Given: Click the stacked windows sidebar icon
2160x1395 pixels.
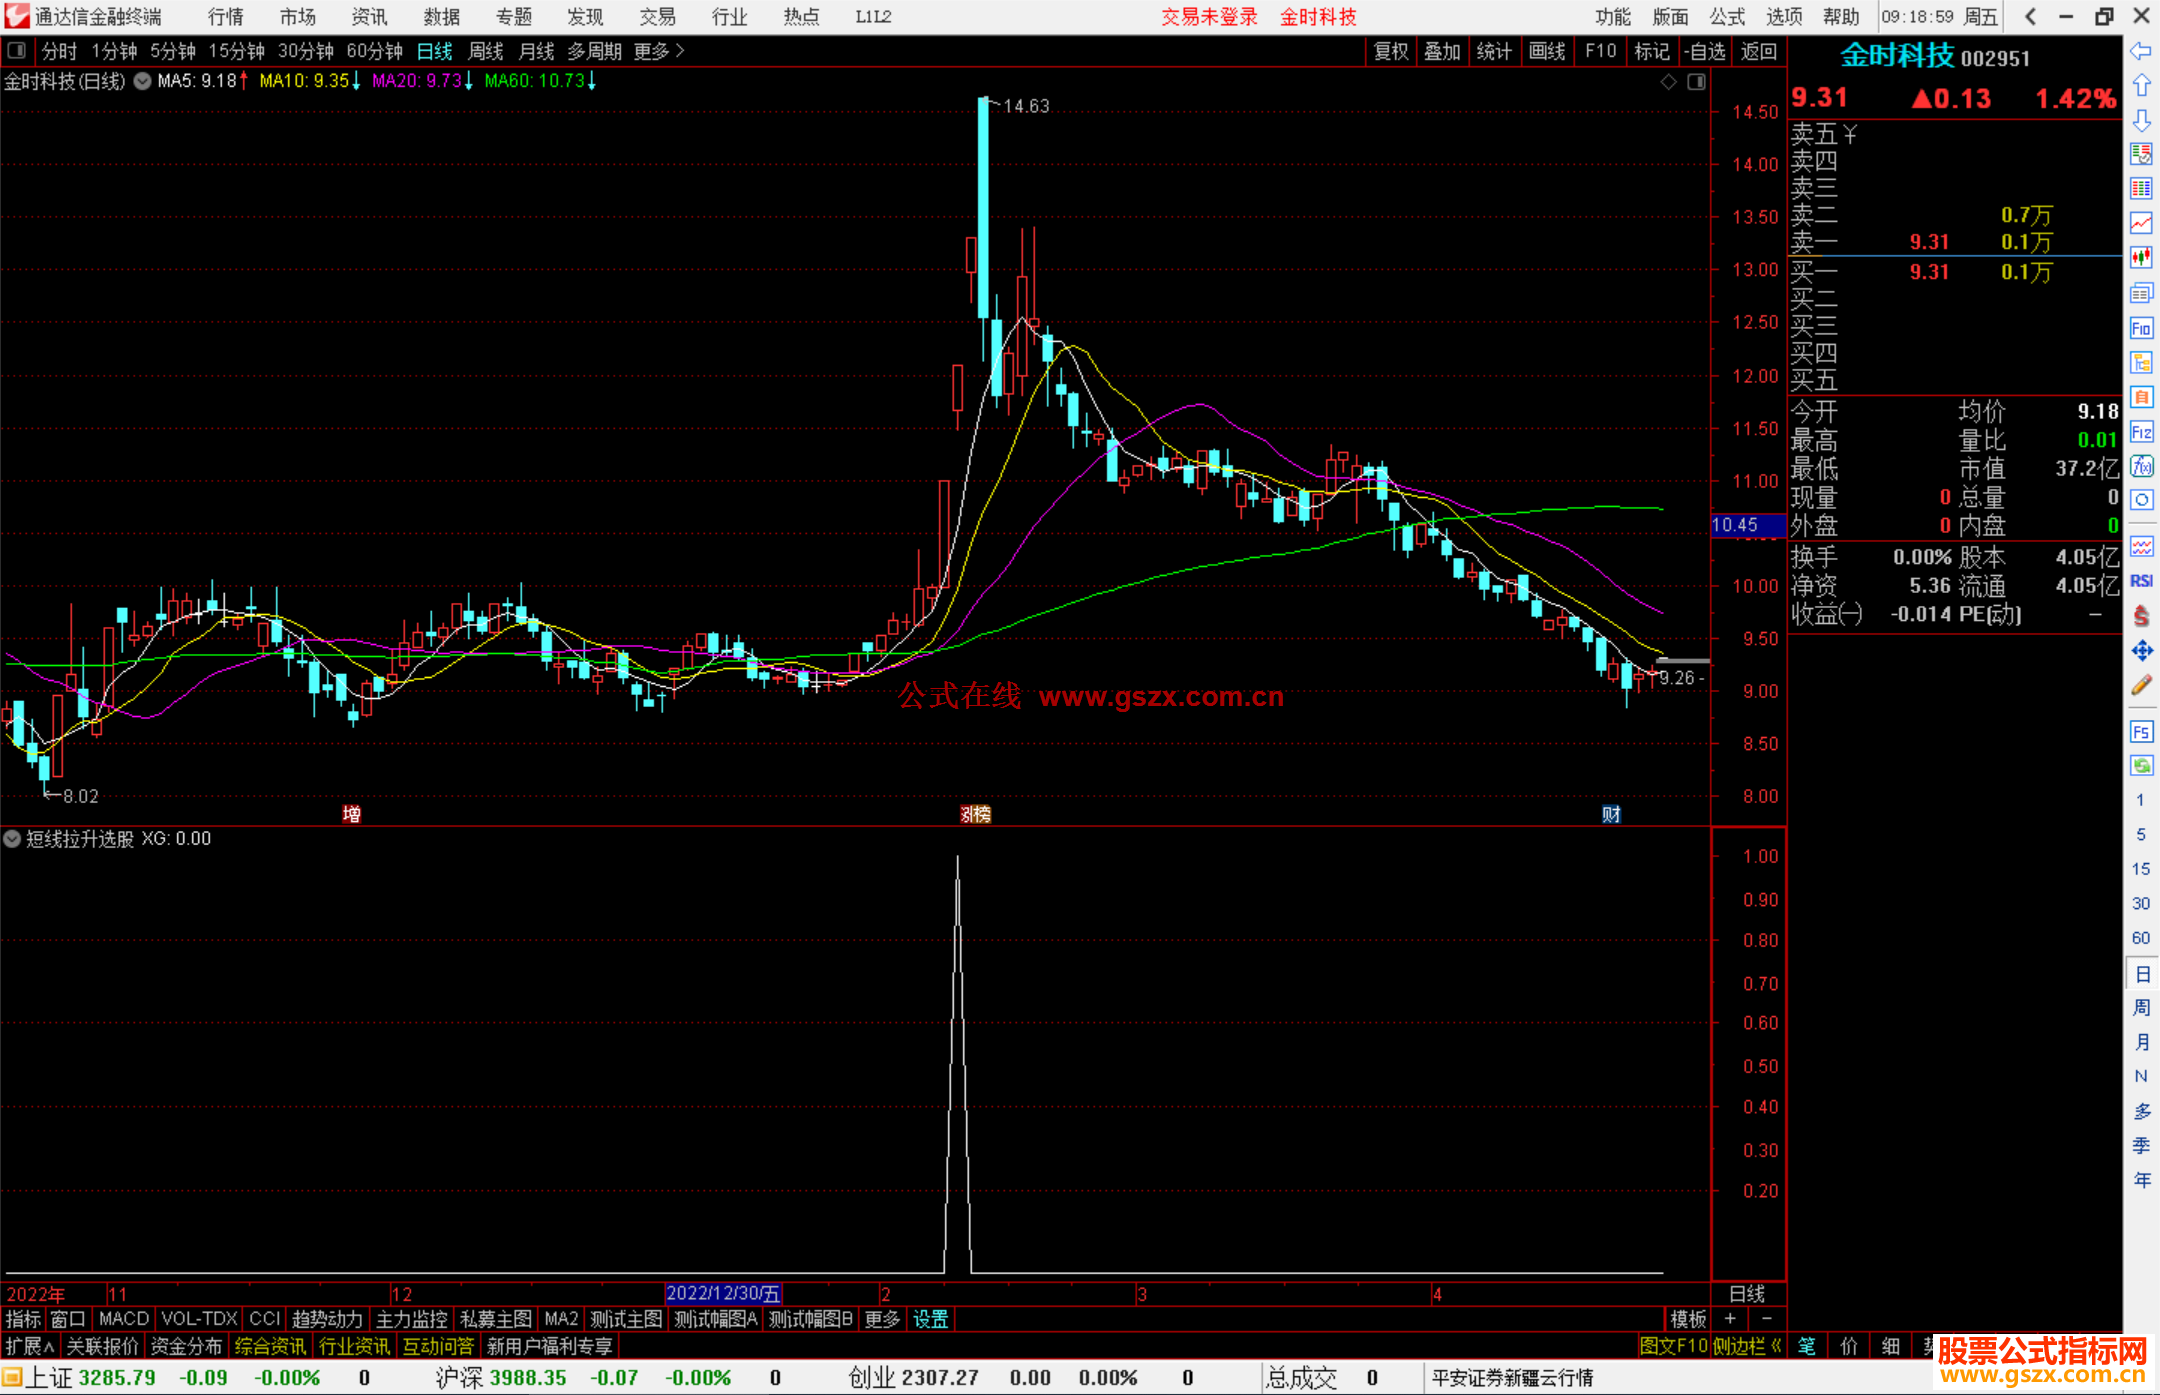Looking at the screenshot, I should coord(2141,293).
